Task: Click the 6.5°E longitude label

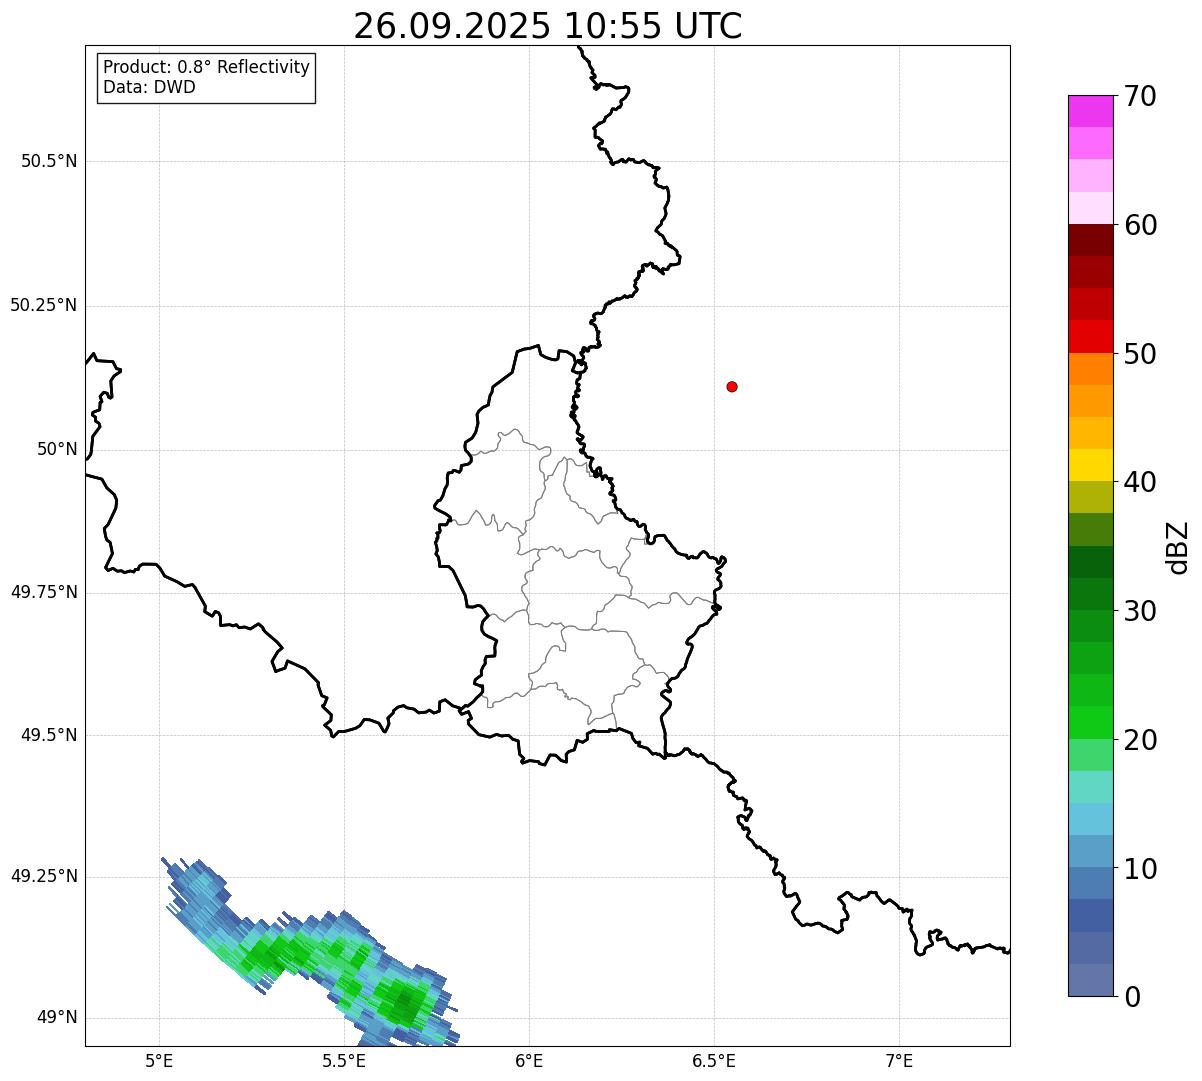Action: click(714, 1060)
